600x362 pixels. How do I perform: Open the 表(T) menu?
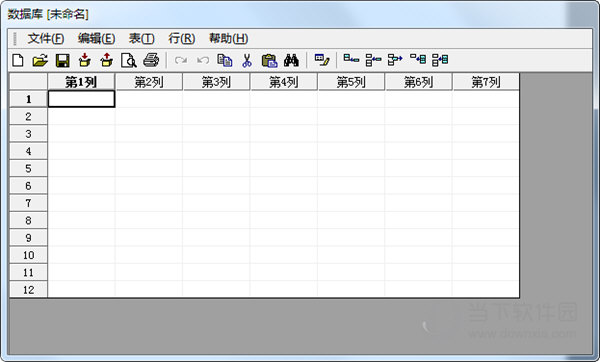pos(142,39)
